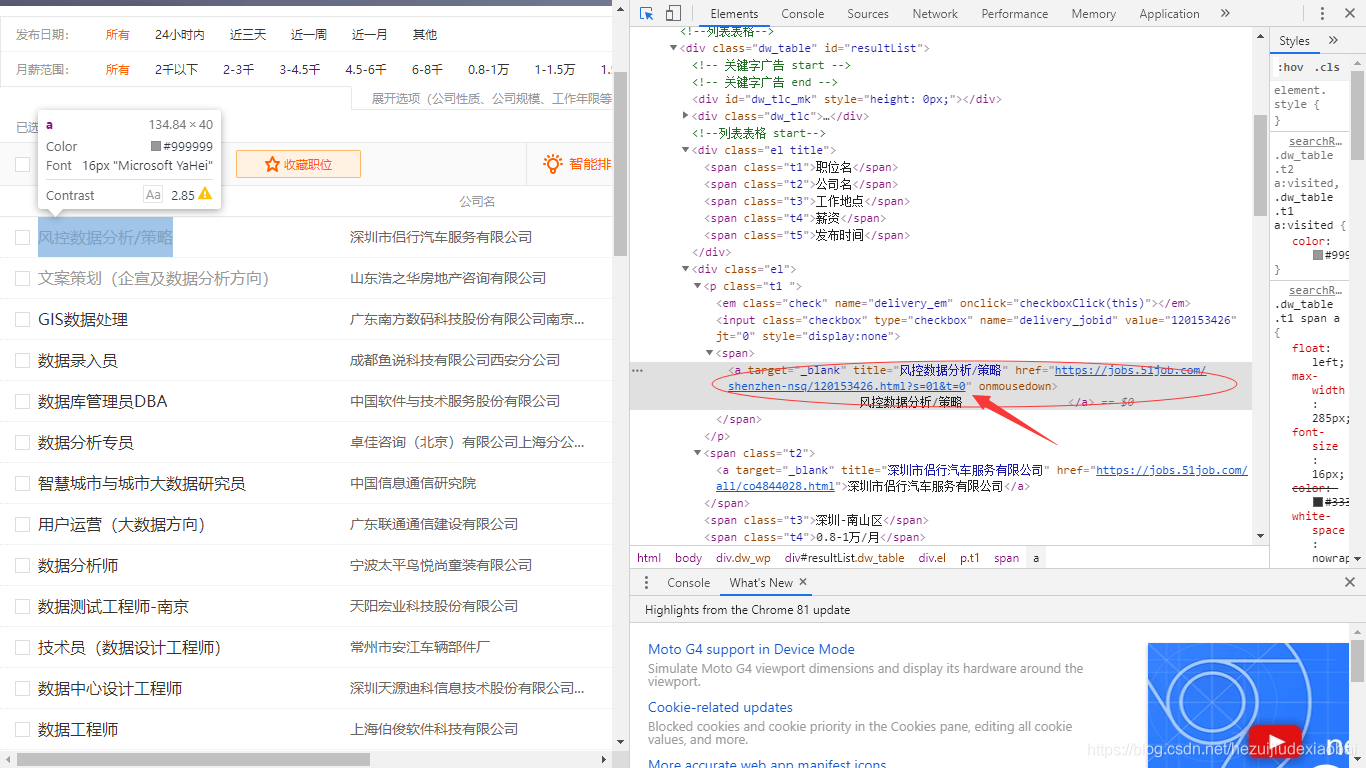The image size is (1366, 768).
Task: Select span class="t1" 职位名 DOM row
Action: tap(799, 167)
